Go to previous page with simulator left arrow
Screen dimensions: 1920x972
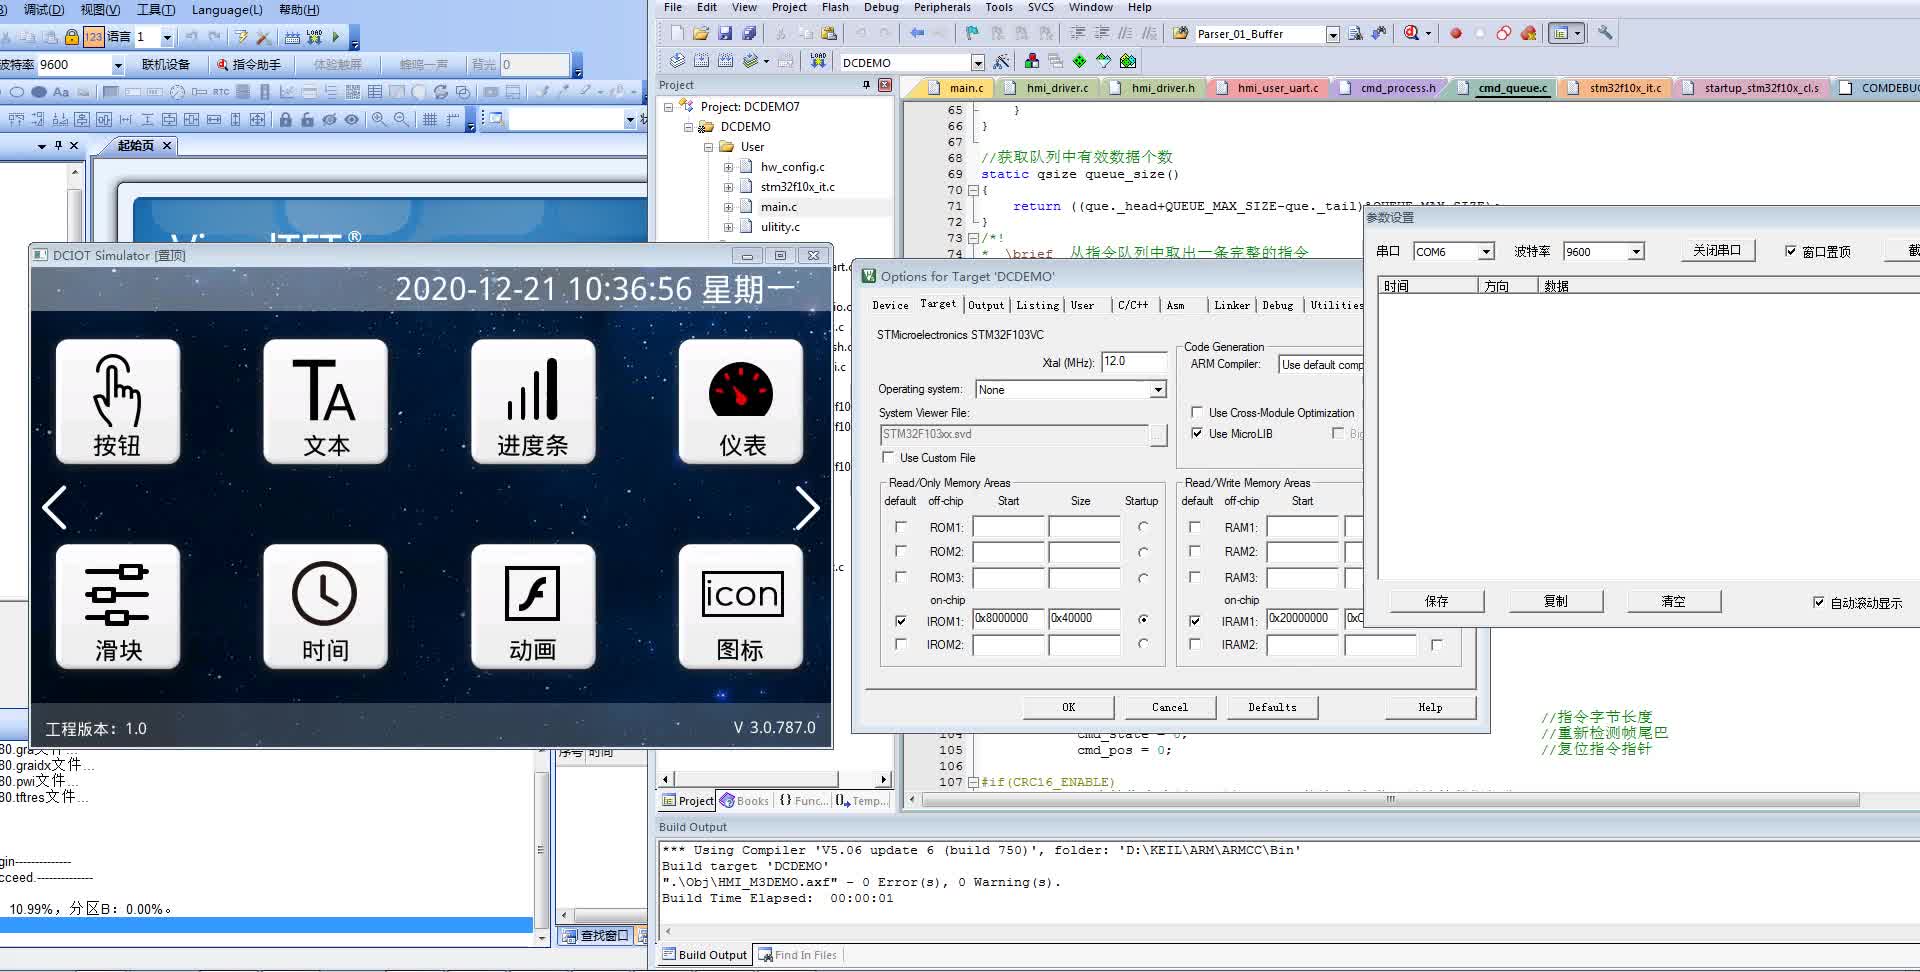point(55,508)
